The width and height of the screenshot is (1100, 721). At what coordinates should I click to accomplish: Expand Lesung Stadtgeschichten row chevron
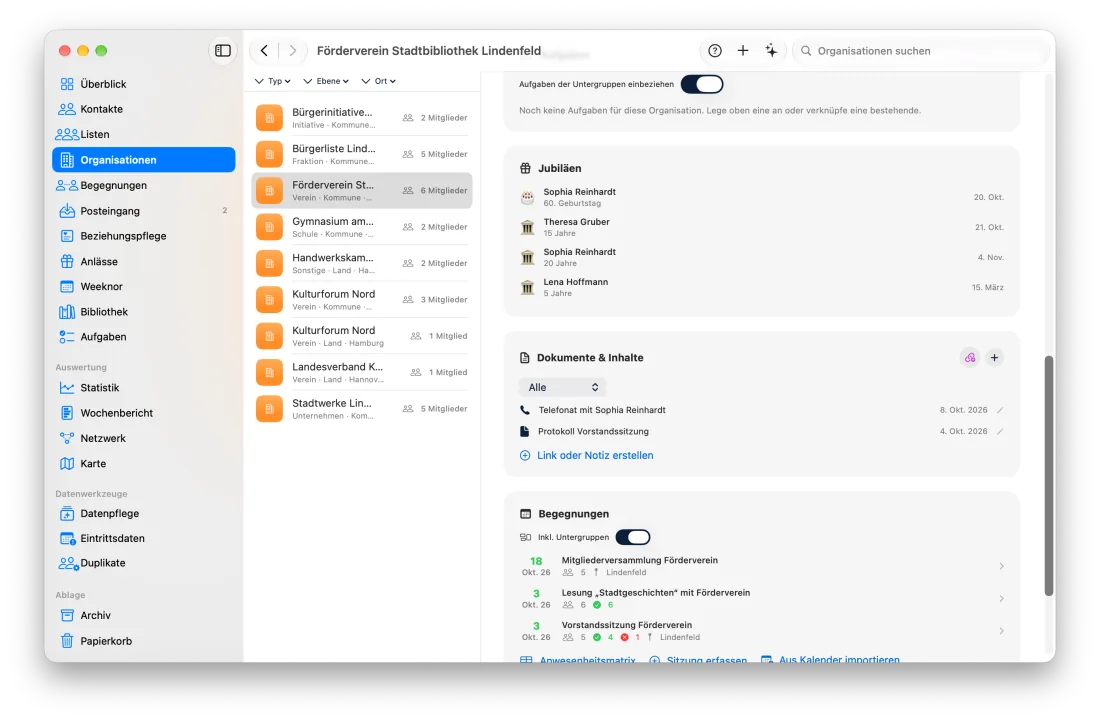1001,598
